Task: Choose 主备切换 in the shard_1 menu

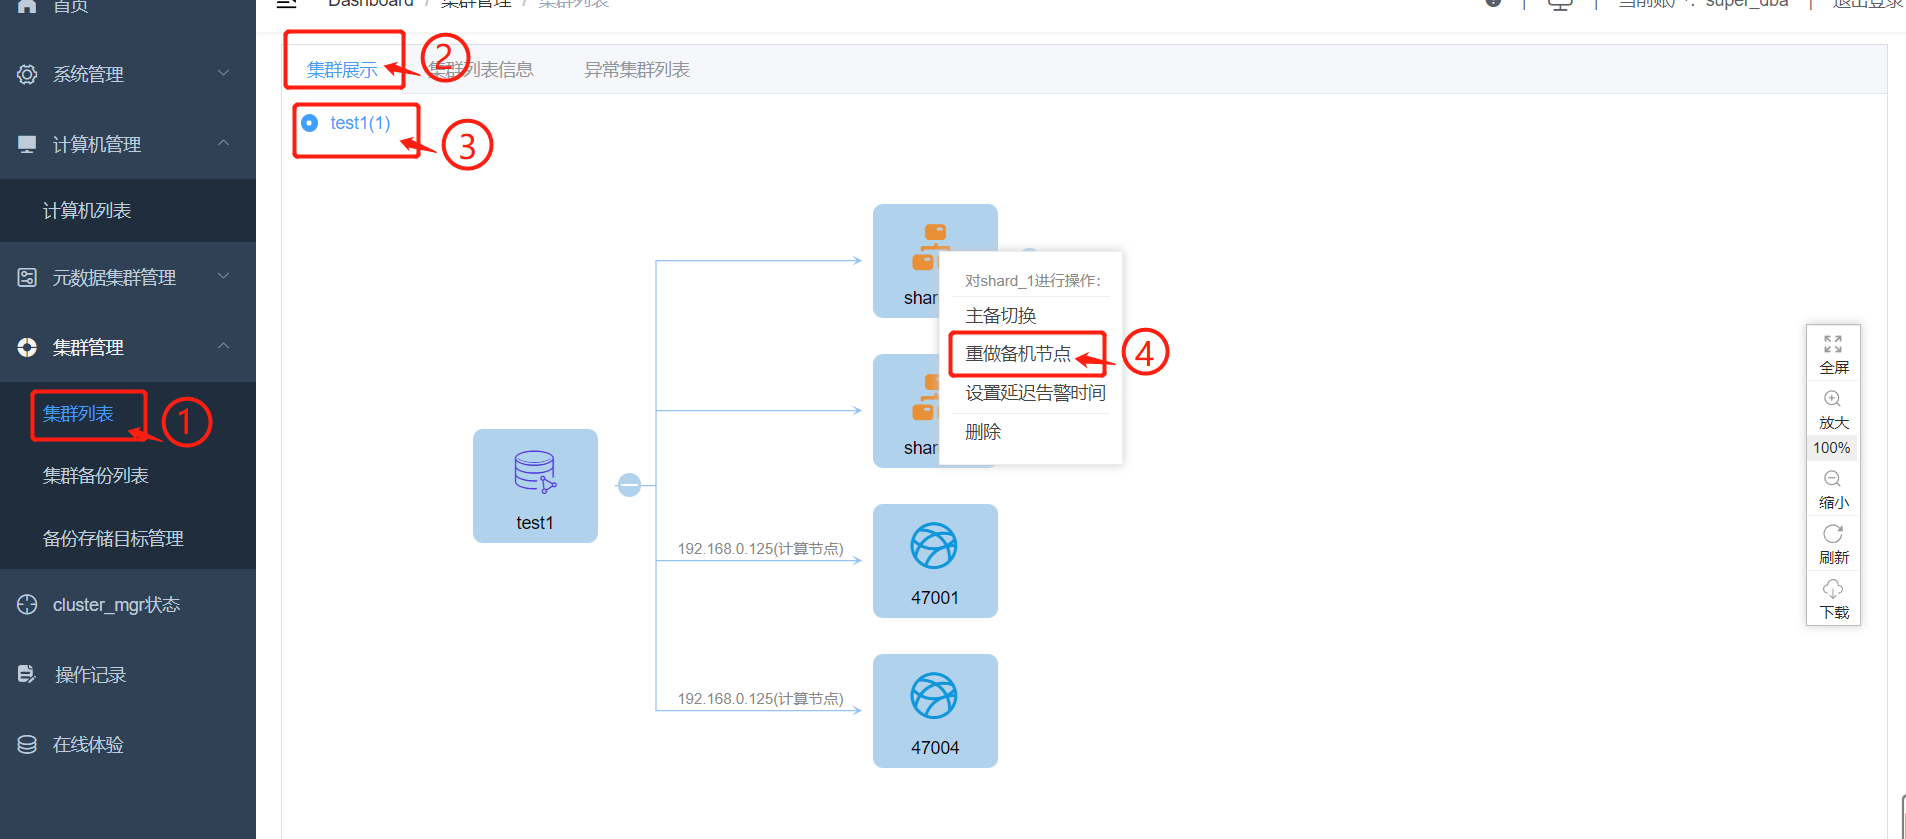Action: tap(1001, 316)
